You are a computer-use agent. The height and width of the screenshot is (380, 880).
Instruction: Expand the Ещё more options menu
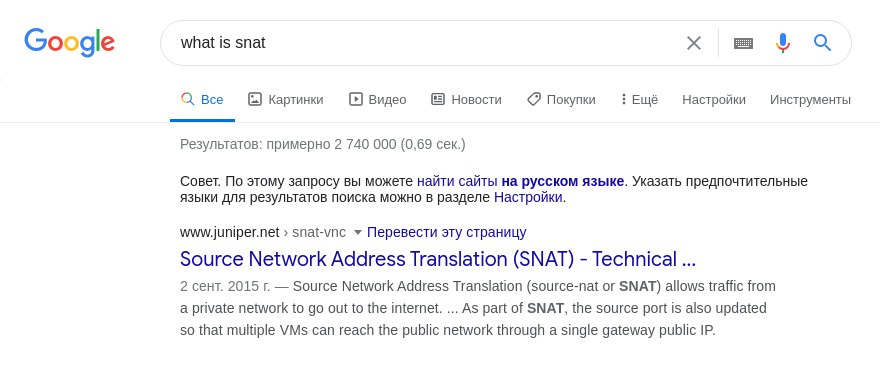pos(639,99)
